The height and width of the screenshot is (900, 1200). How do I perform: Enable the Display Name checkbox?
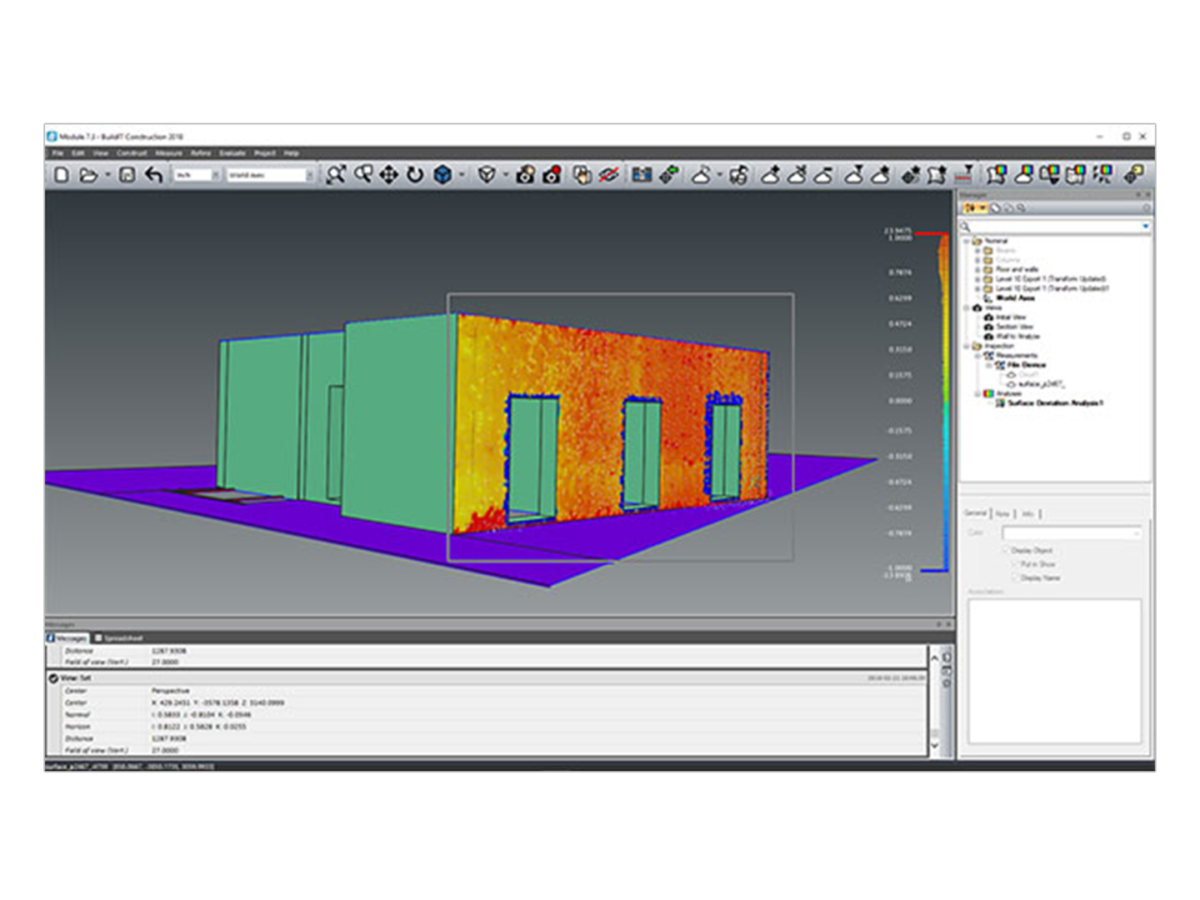click(x=1015, y=577)
